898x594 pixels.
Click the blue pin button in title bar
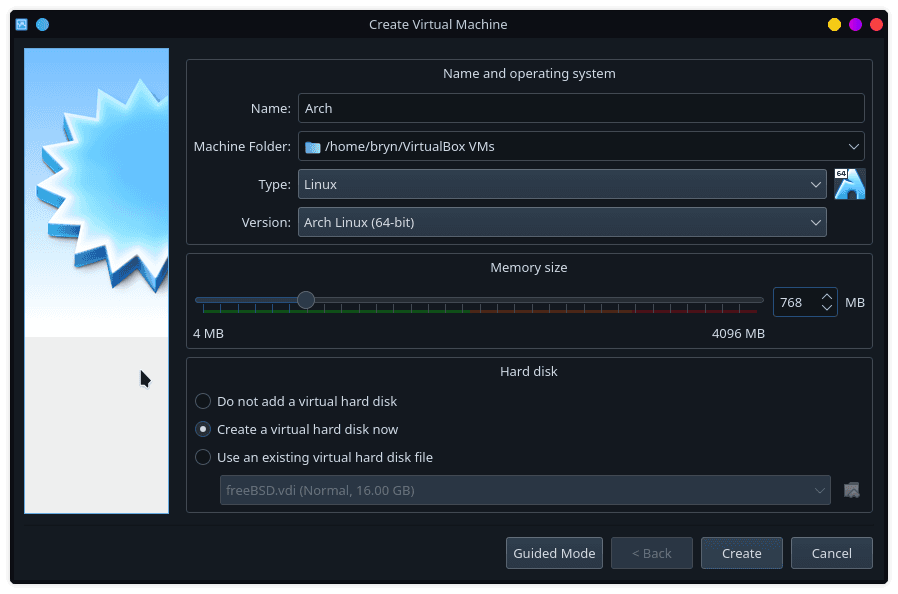[x=42, y=24]
